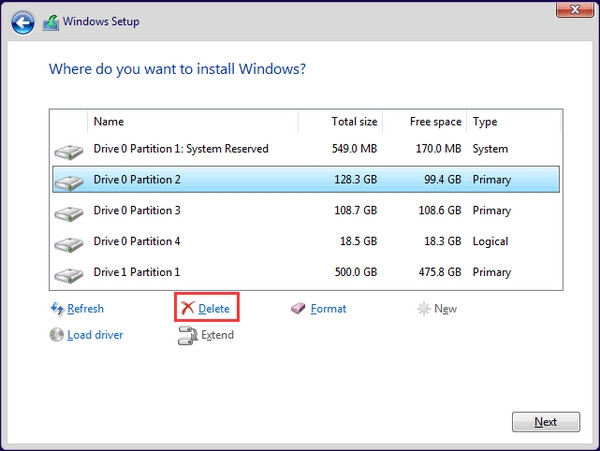Select the Drive 0 Partition 4 row

coord(306,241)
